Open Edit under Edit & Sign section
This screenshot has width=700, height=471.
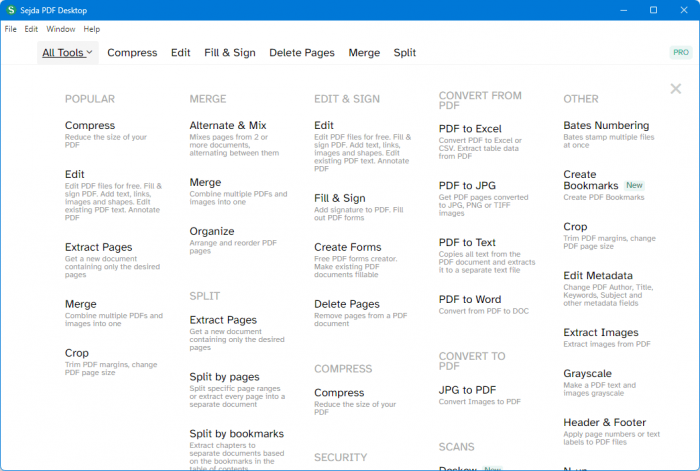tap(324, 125)
